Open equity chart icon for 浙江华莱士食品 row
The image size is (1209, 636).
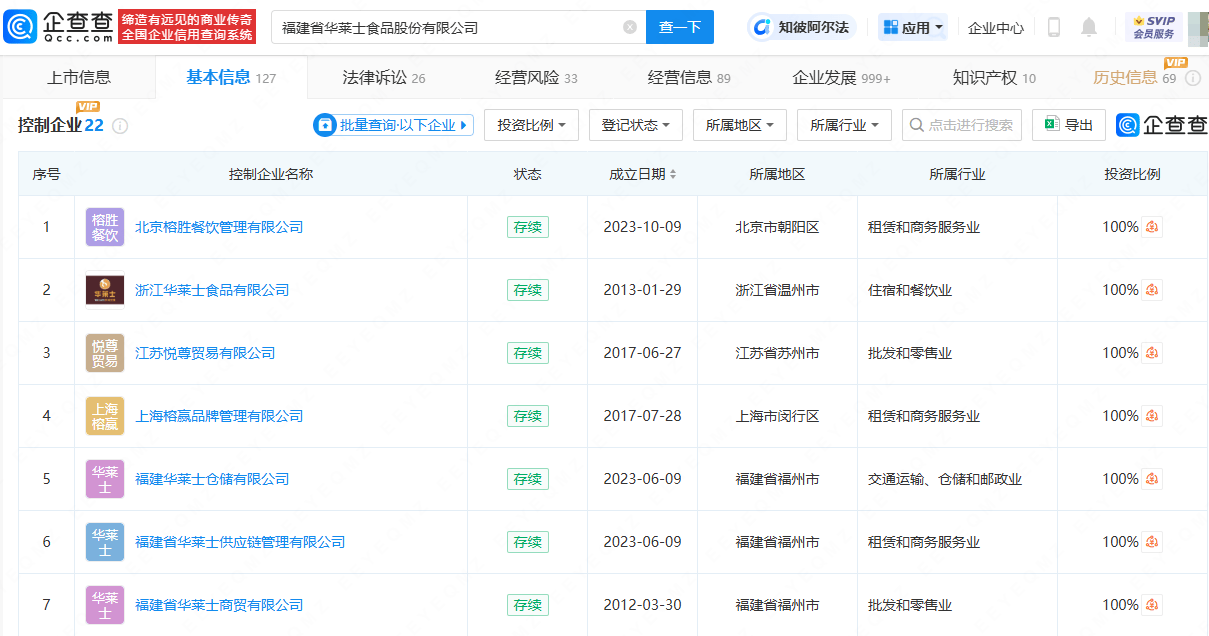pos(1153,290)
